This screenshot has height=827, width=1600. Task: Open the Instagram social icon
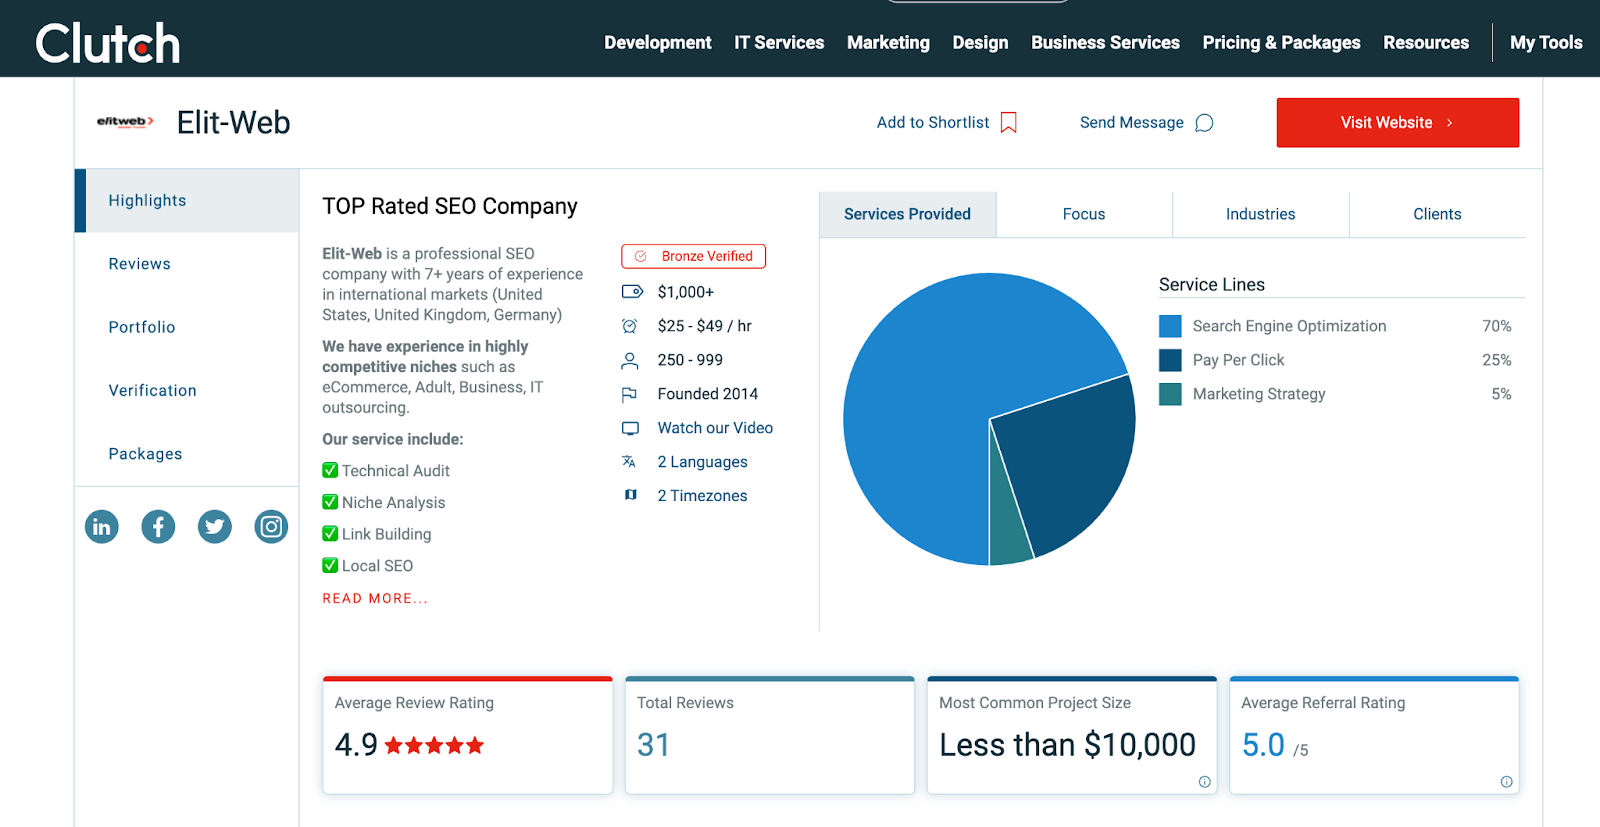pos(271,526)
